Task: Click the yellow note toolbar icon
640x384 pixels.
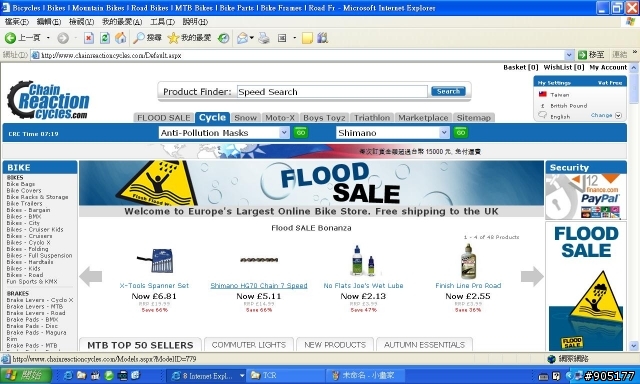Action: 307,38
